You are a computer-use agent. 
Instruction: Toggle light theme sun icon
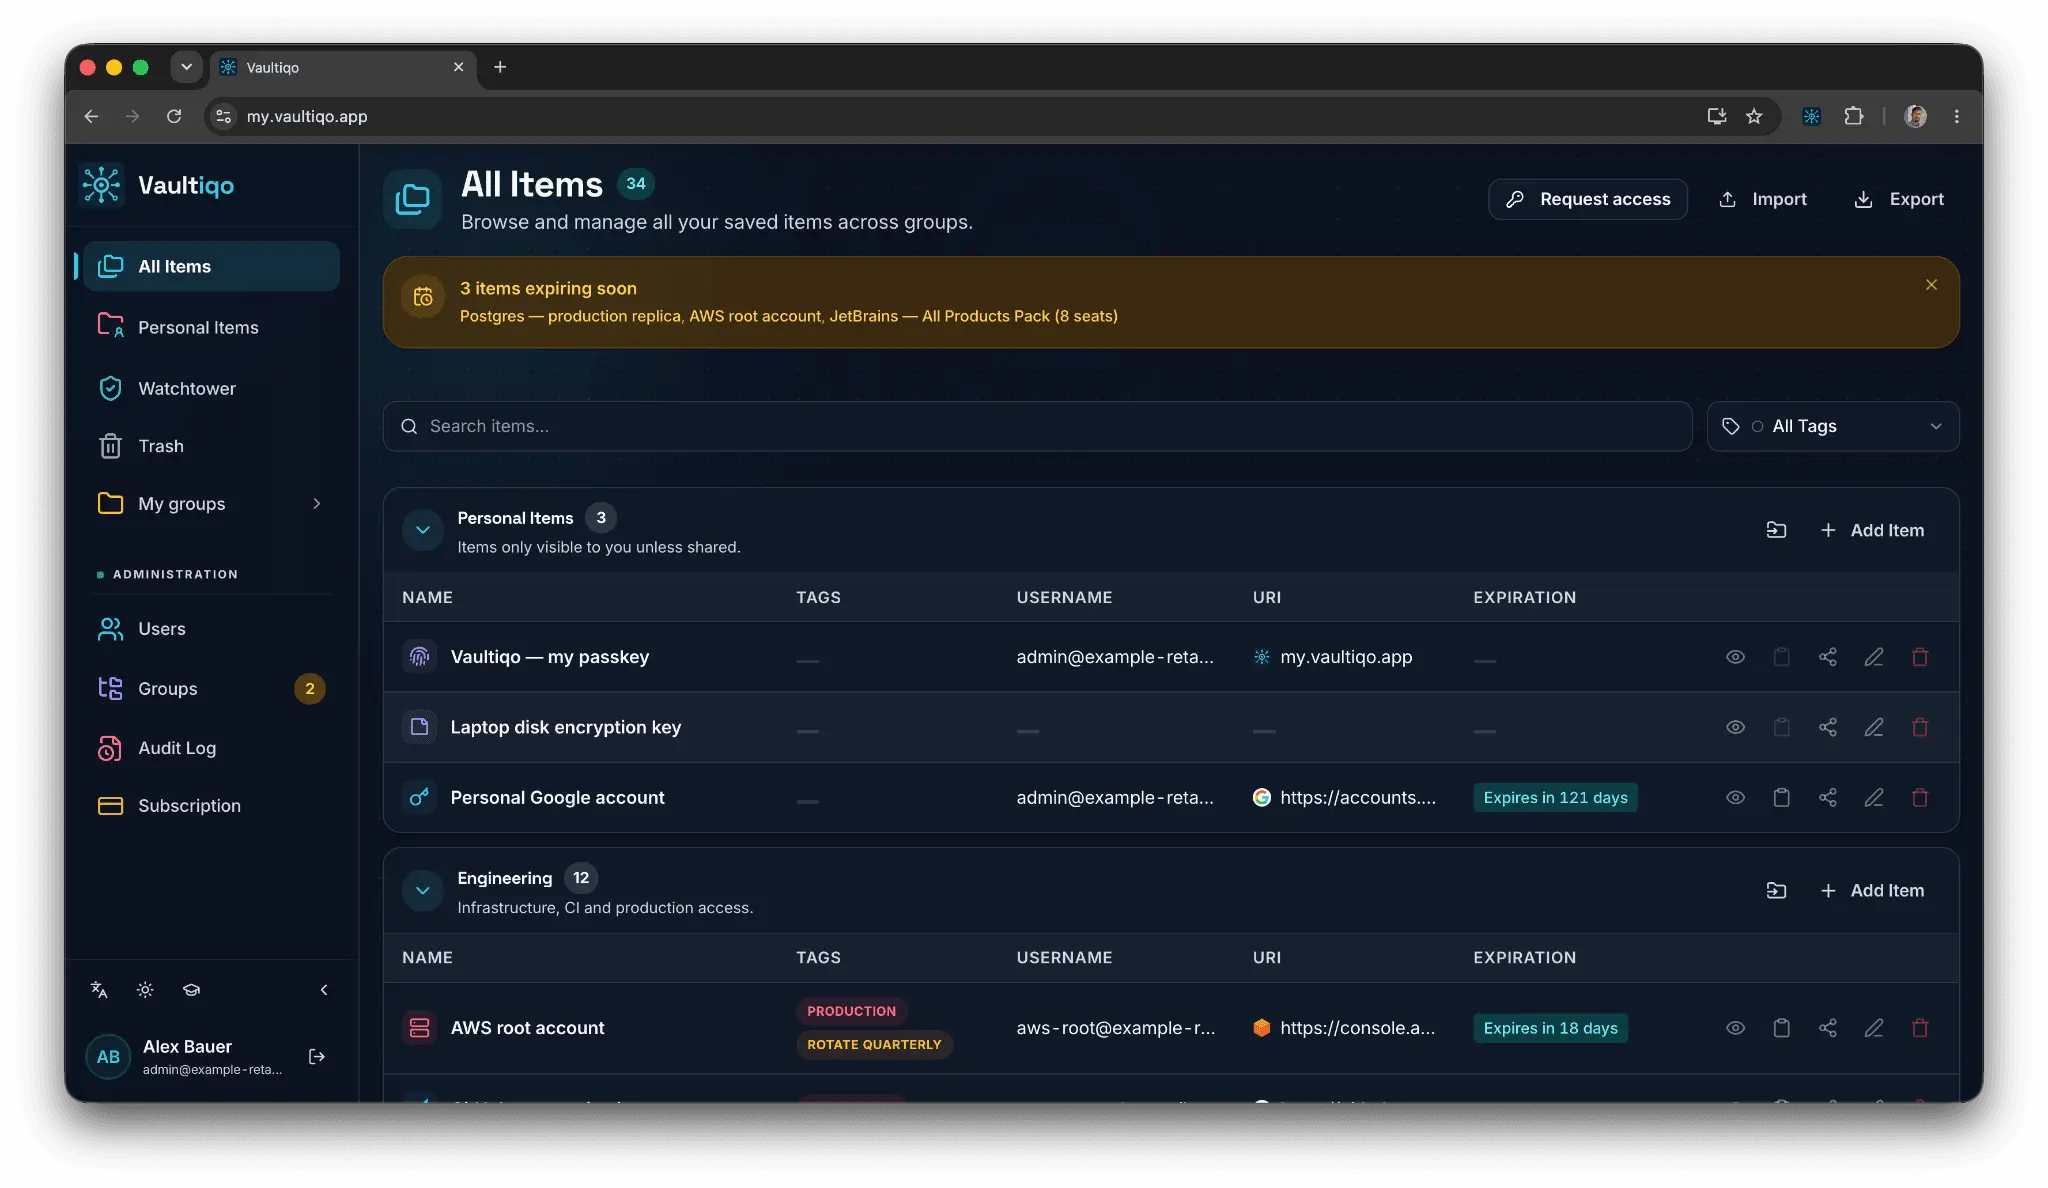click(145, 990)
